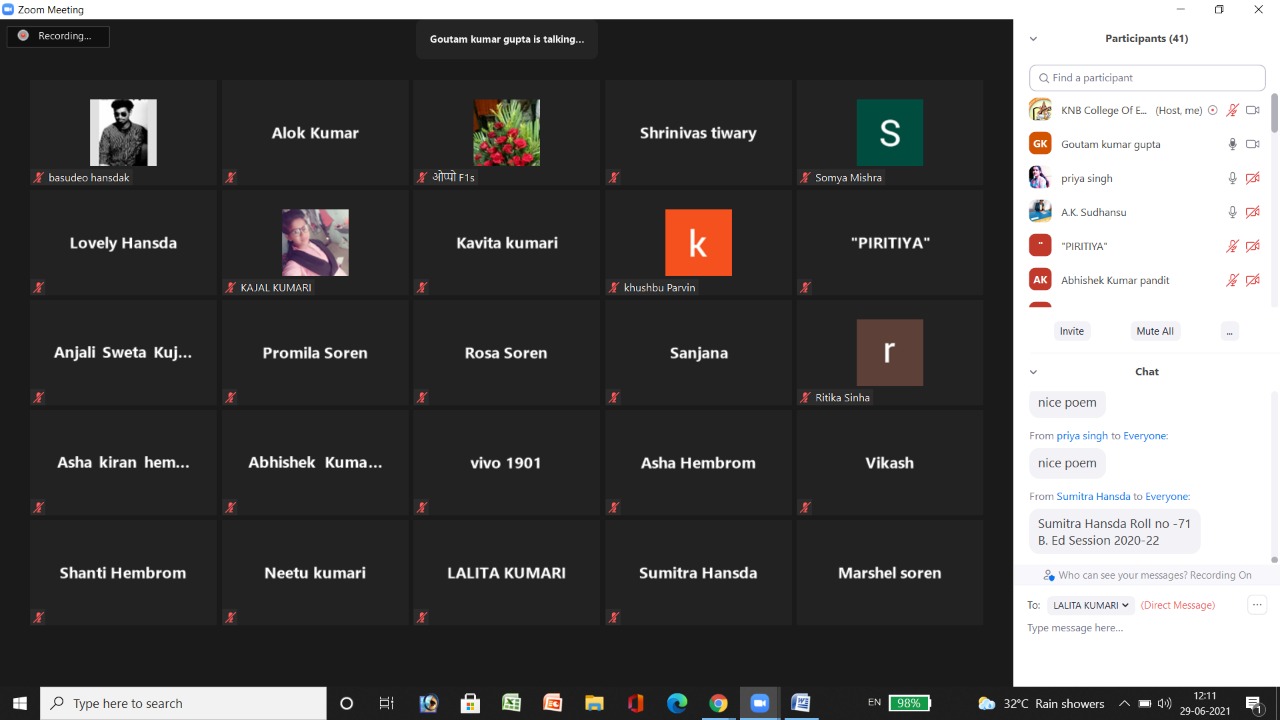
Task: Open File Explorer from the taskbar
Action: coord(594,703)
